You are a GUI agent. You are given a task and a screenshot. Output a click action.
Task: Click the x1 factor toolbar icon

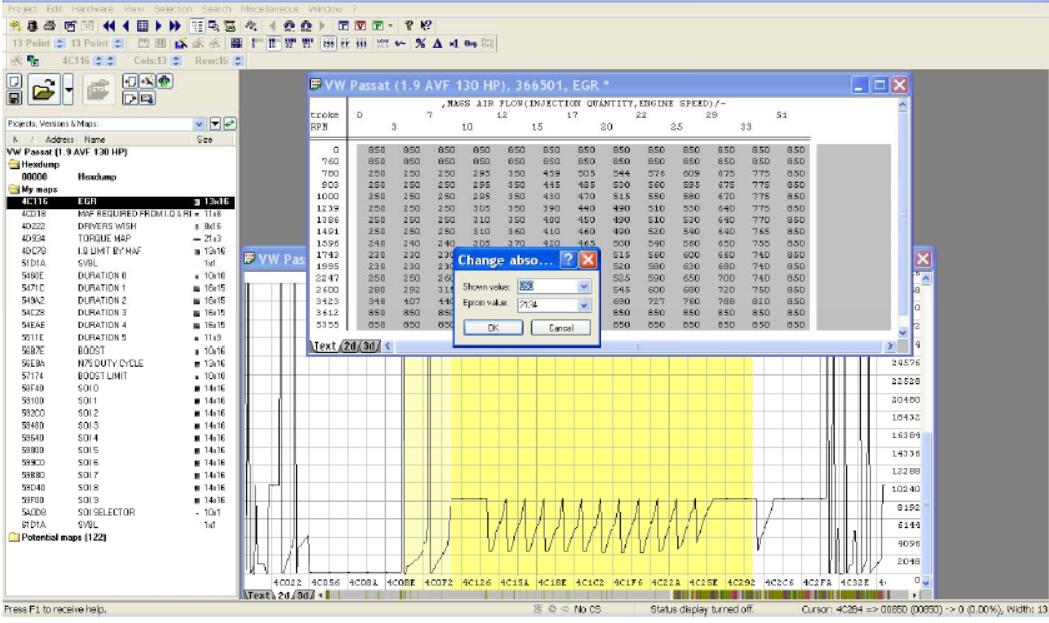454,43
